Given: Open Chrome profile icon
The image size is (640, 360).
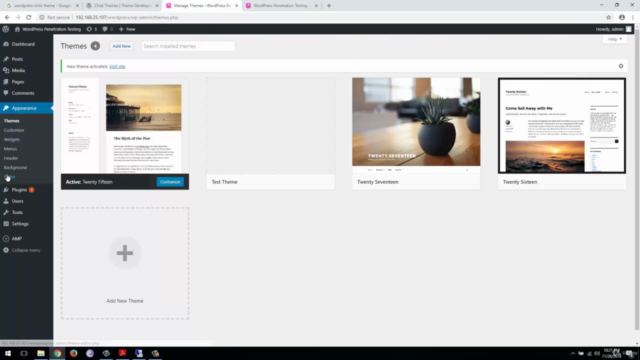Looking at the screenshot, I should 622,18.
